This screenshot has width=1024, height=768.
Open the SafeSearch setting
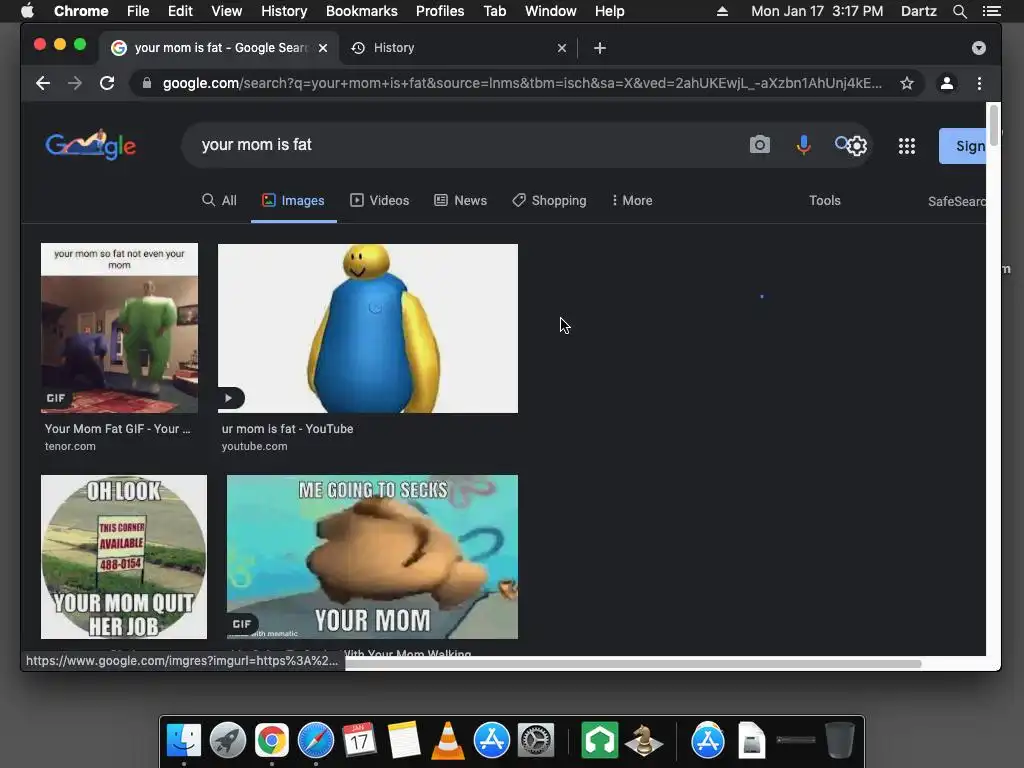tap(957, 201)
